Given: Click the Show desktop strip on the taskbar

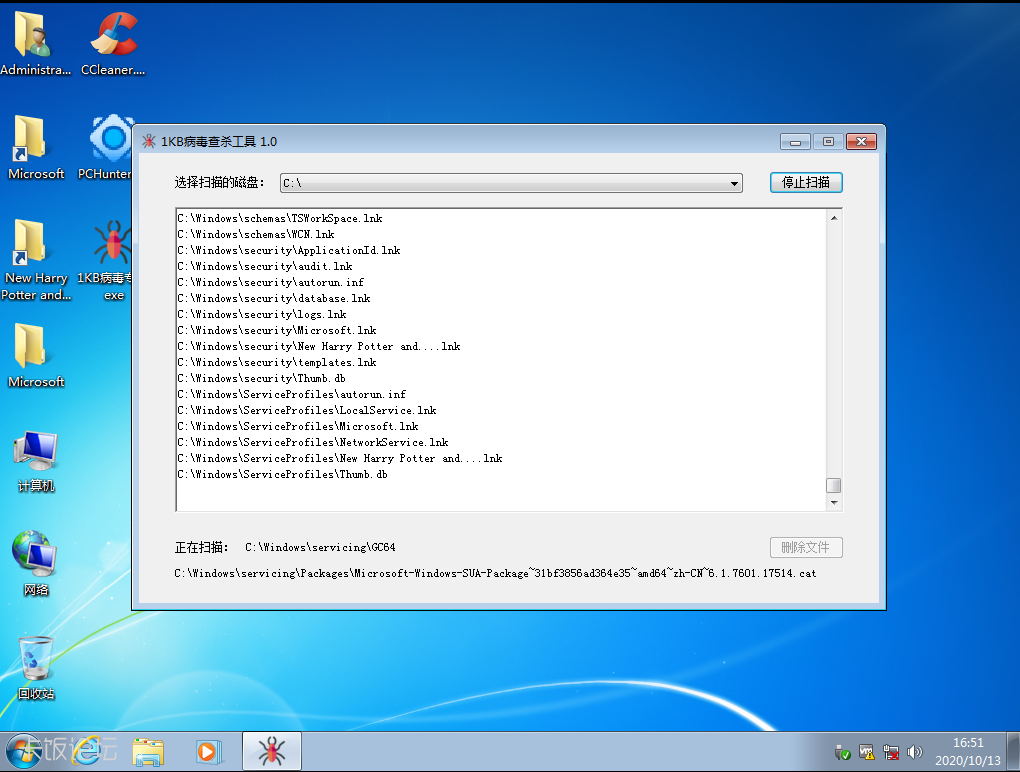Looking at the screenshot, I should tap(1013, 752).
